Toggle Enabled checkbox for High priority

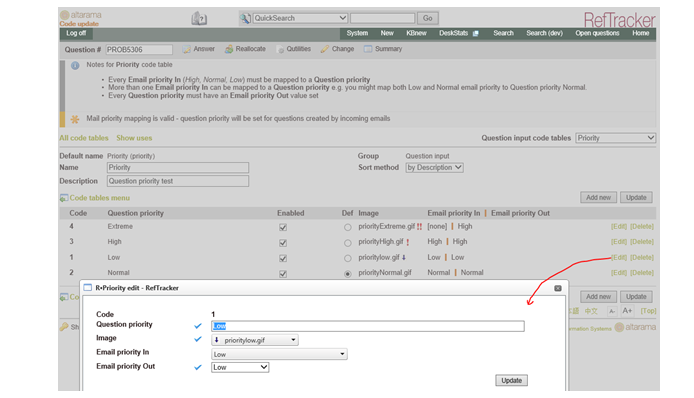tap(283, 243)
